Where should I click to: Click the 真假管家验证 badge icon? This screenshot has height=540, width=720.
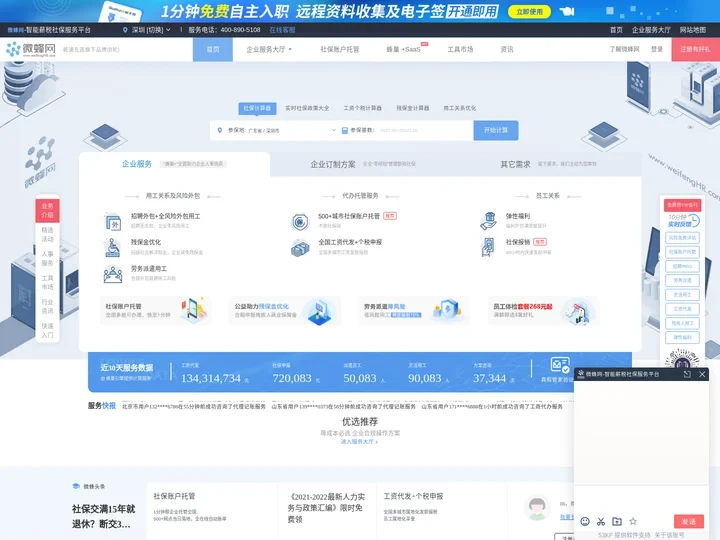[x=560, y=366]
